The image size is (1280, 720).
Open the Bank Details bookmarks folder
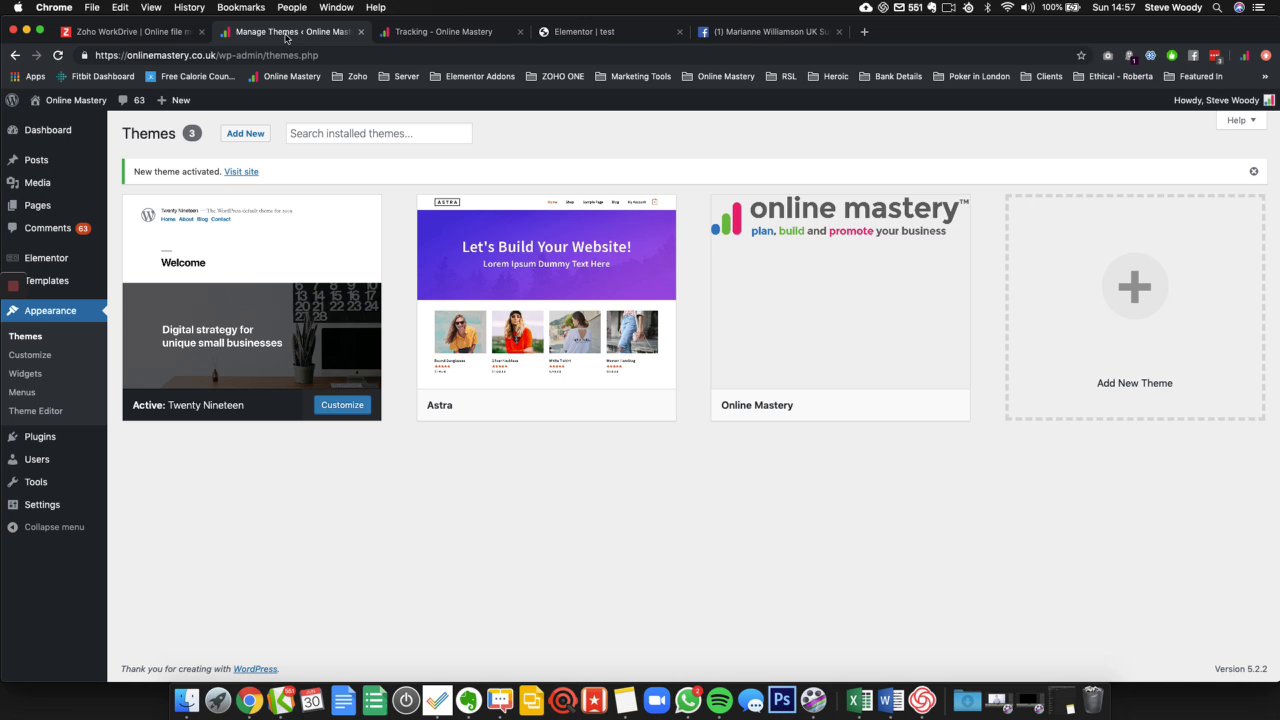pyautogui.click(x=890, y=76)
